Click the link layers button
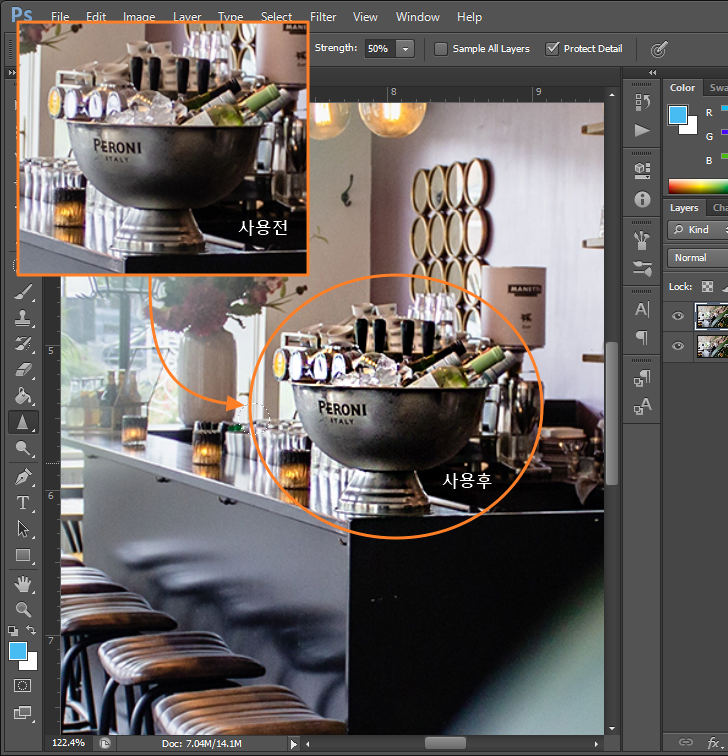728x756 pixels. [686, 742]
